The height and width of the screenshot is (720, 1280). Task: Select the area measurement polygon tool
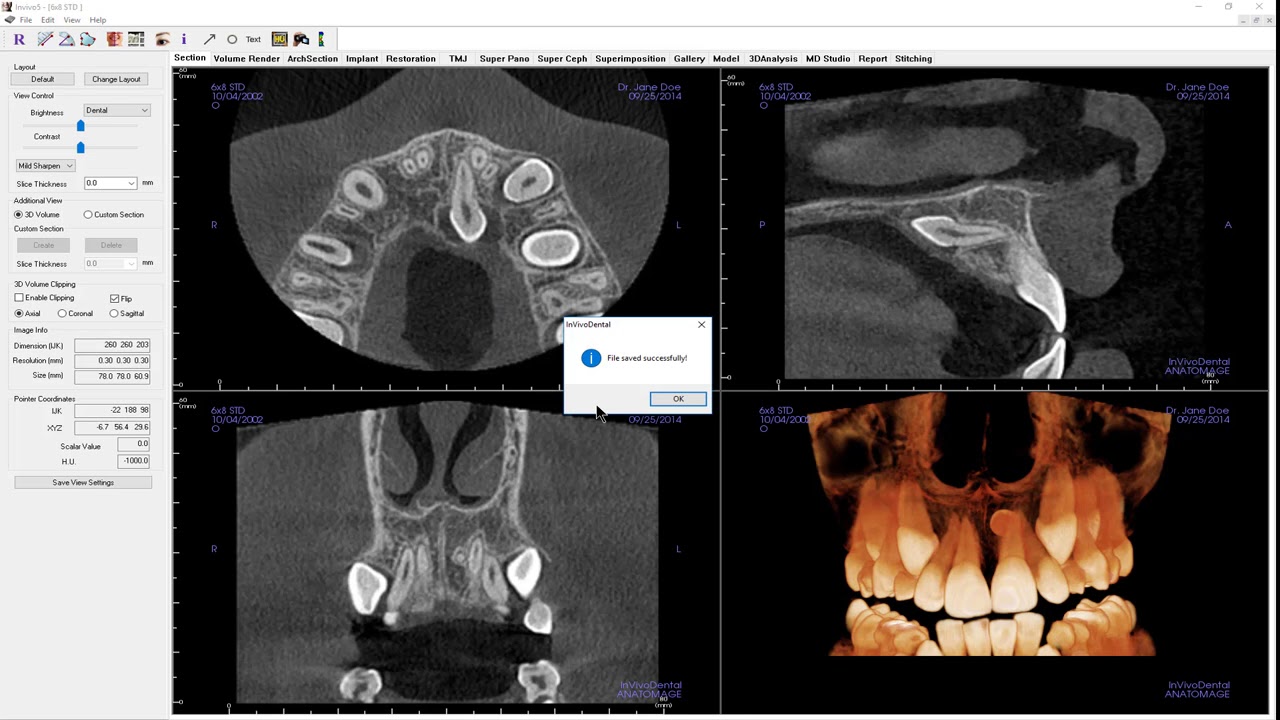click(88, 39)
